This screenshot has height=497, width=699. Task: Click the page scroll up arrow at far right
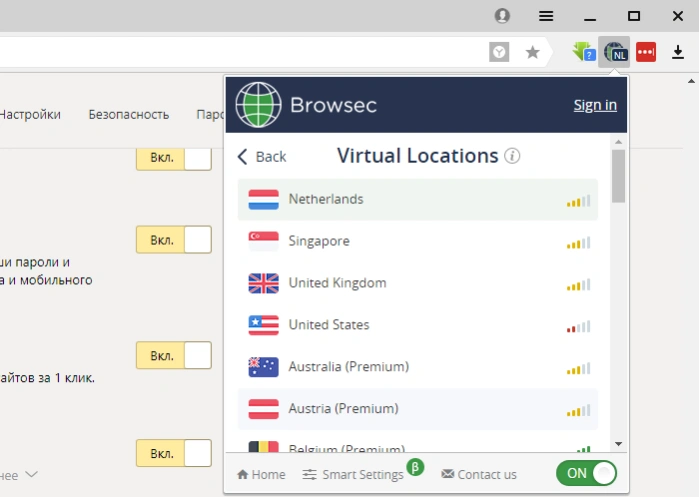click(691, 81)
